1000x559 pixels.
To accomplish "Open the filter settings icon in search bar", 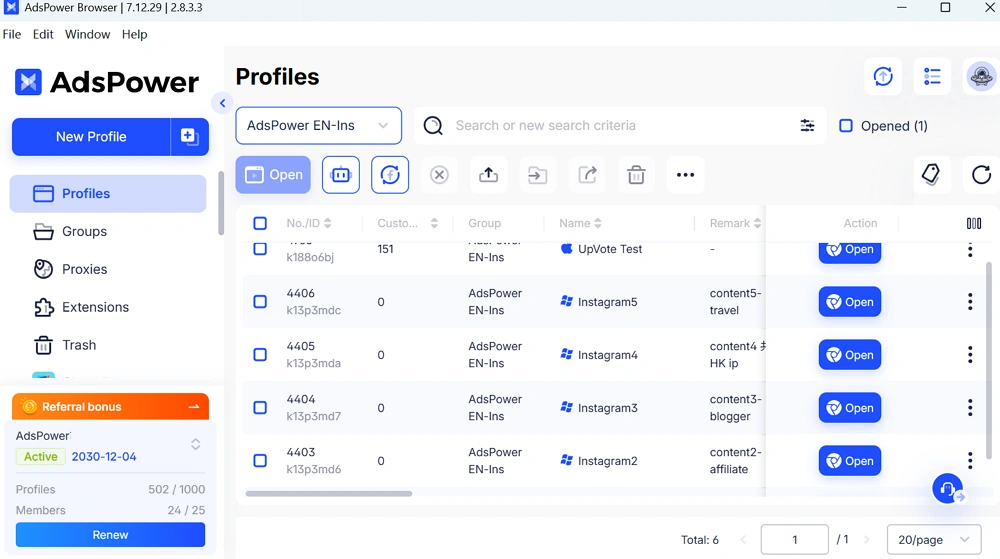I will tap(807, 126).
